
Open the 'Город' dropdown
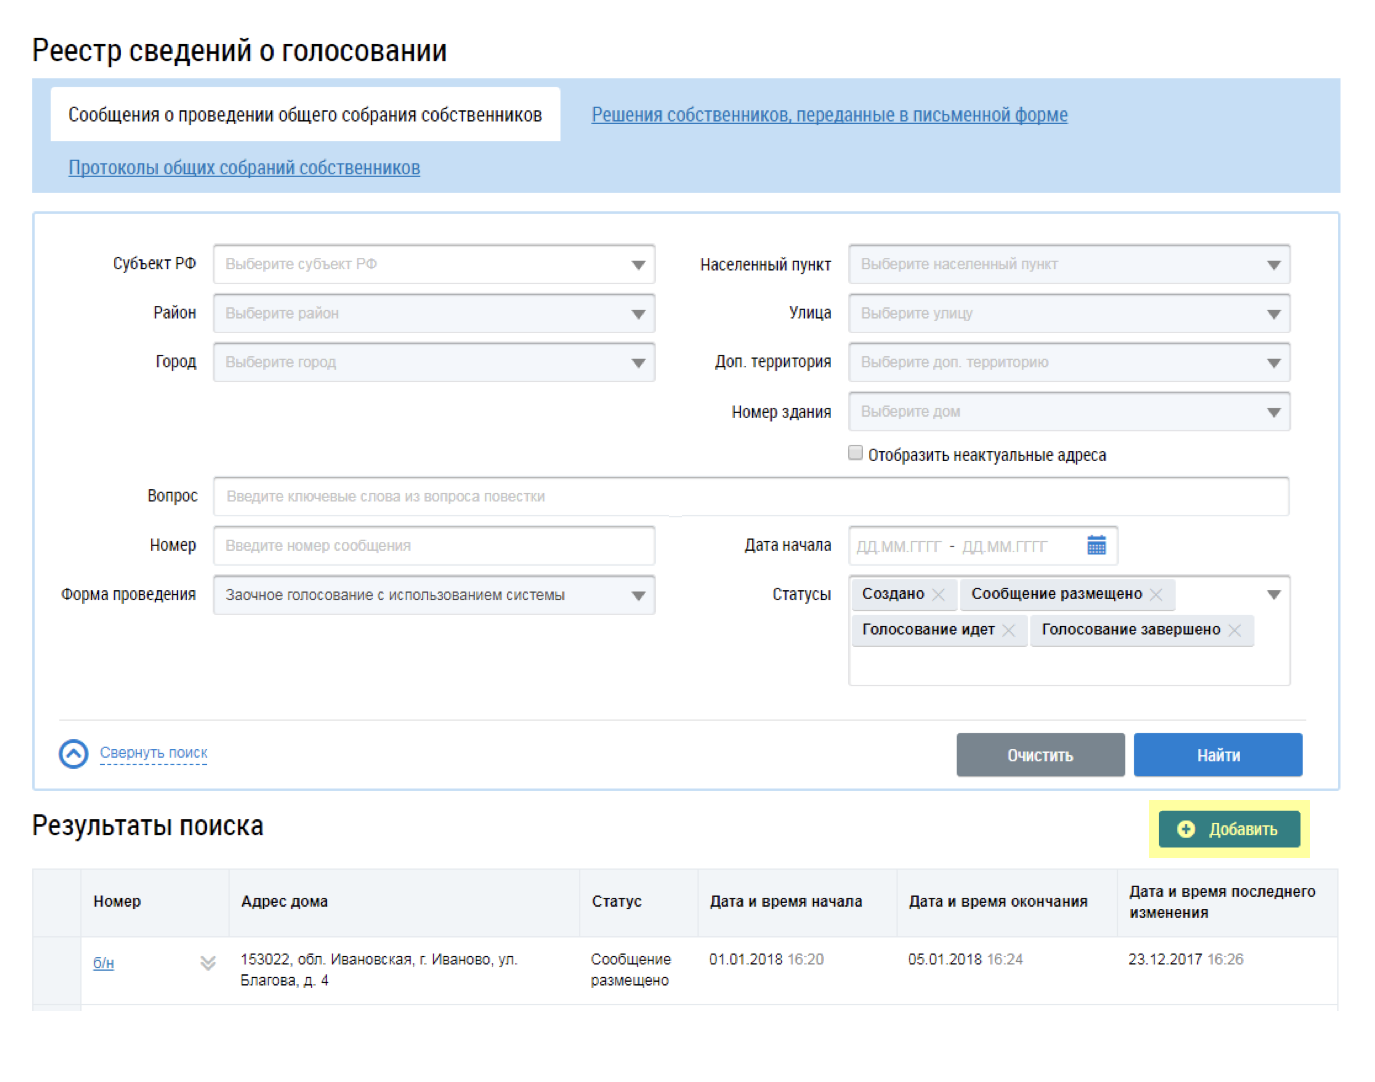434,362
